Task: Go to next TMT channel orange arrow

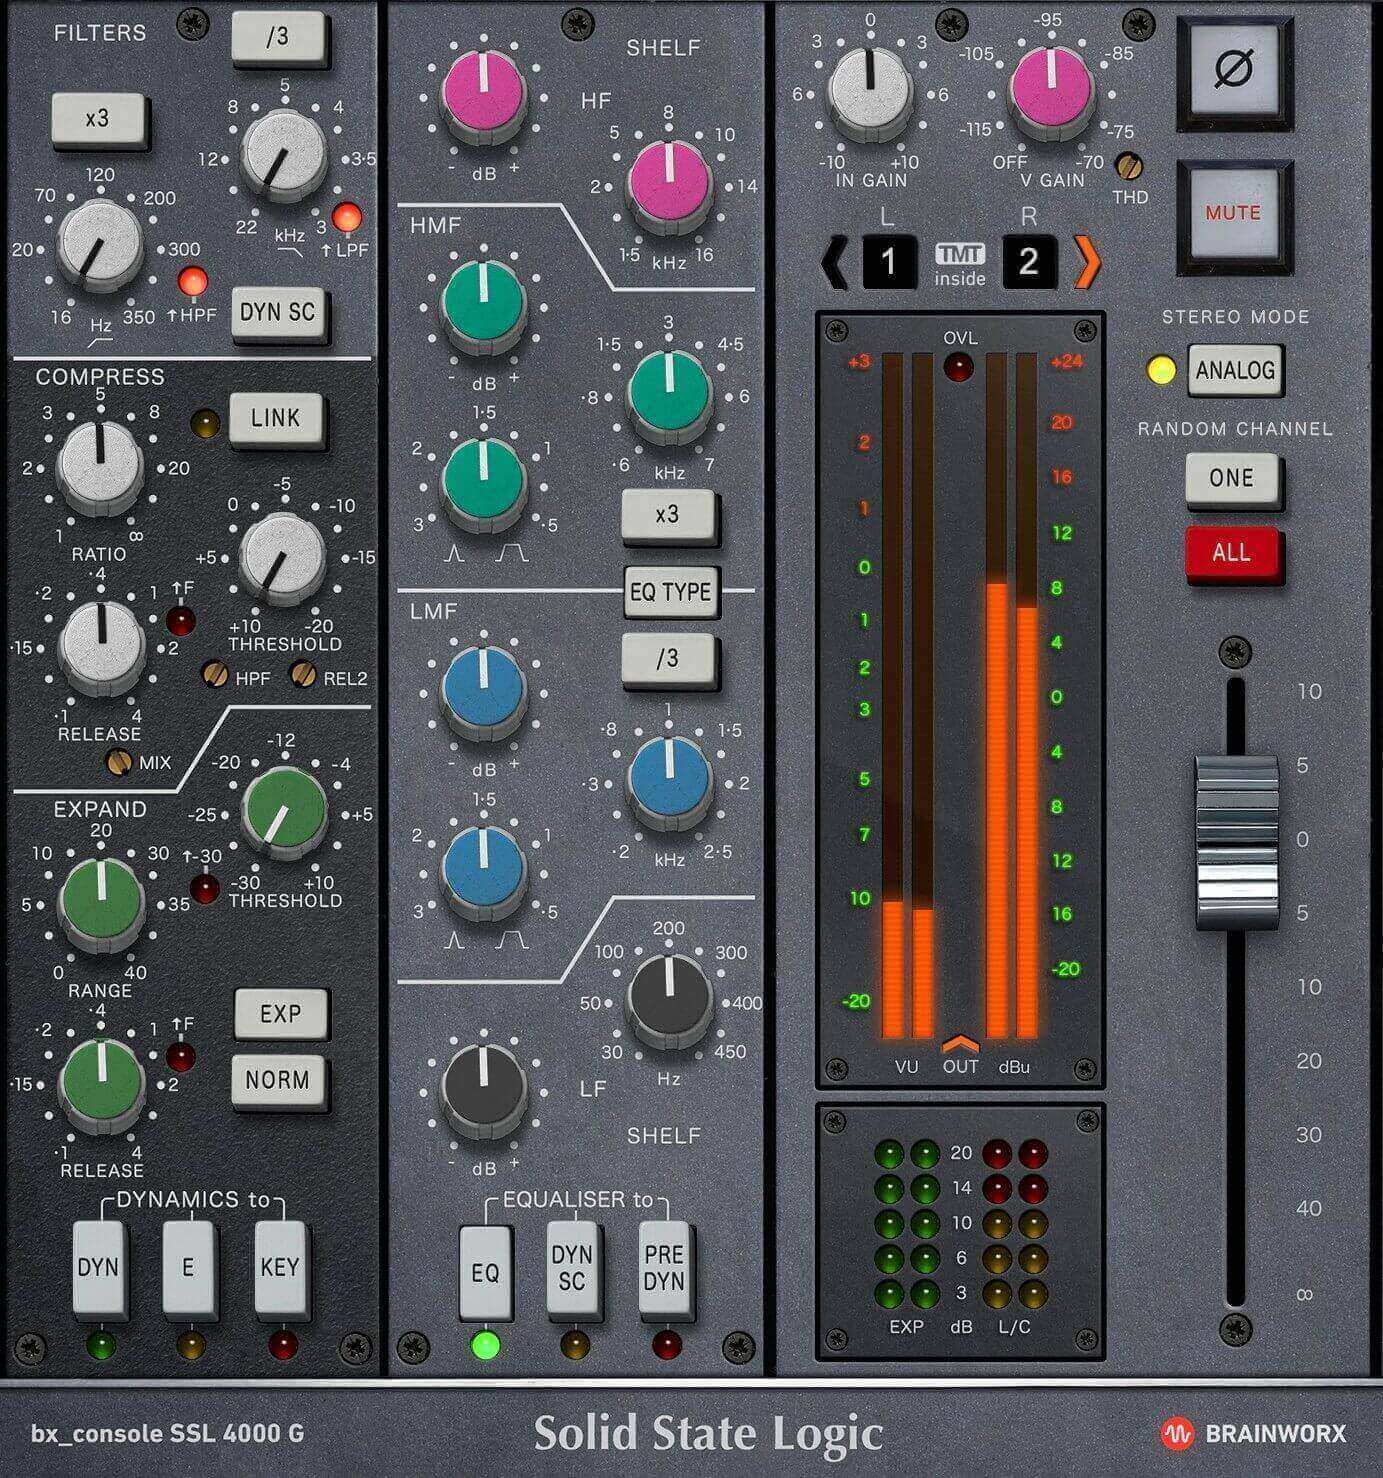Action: pos(1087,263)
